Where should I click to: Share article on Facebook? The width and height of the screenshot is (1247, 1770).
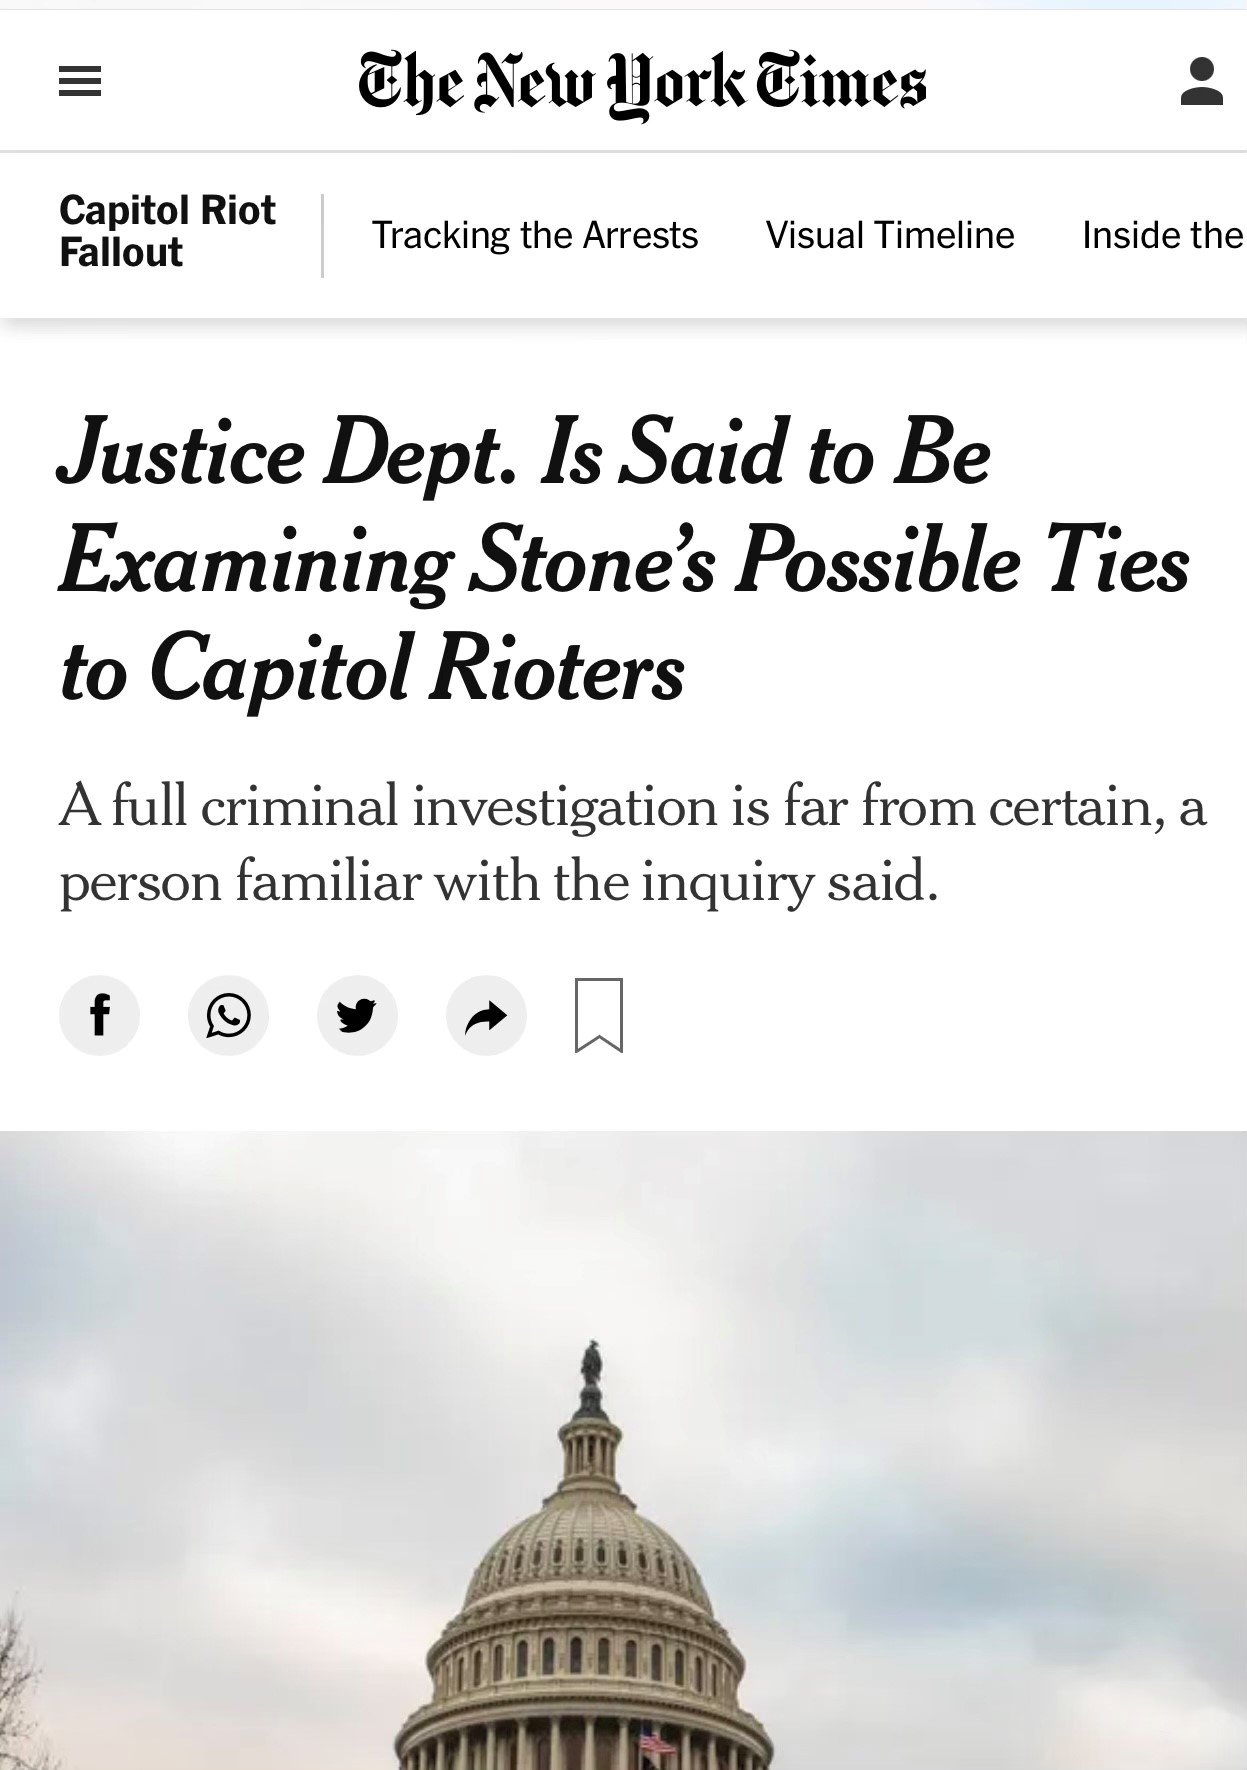pos(99,1016)
